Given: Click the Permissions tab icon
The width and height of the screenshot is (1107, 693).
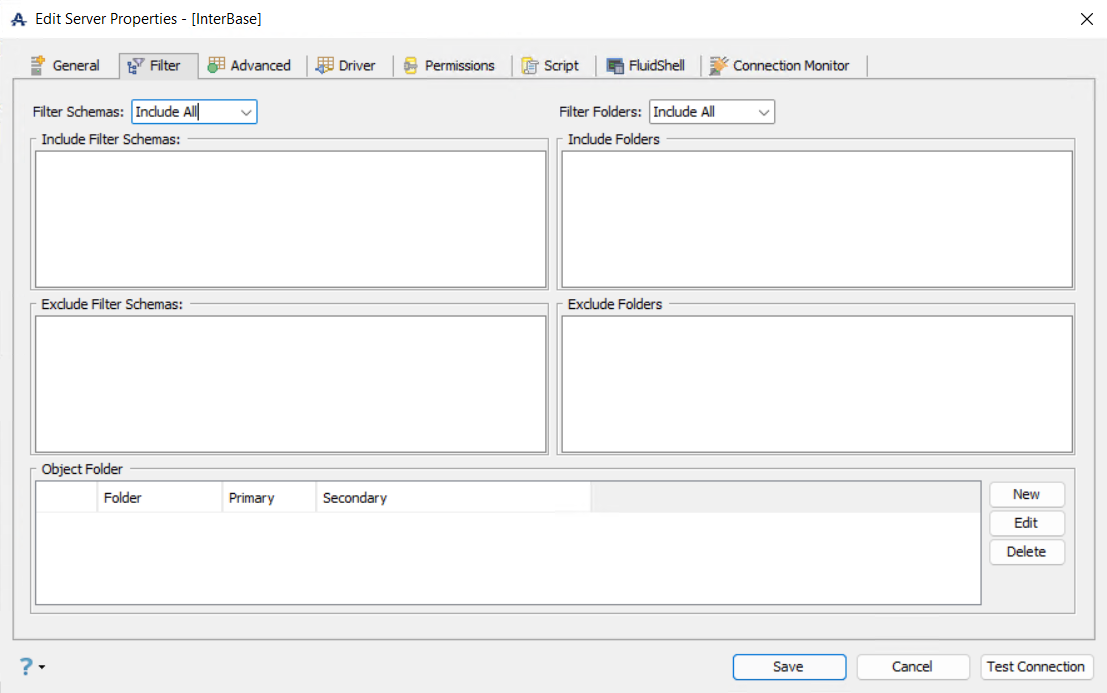Looking at the screenshot, I should (x=410, y=66).
